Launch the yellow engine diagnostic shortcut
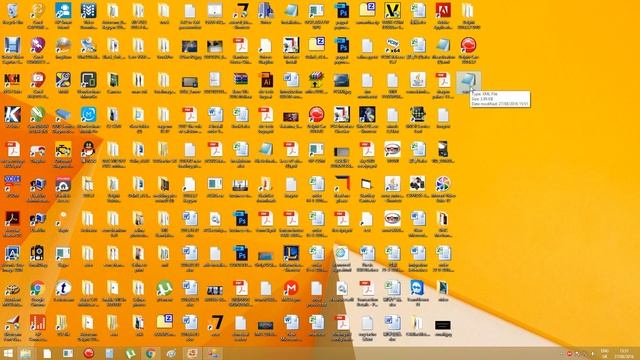Viewport: 640px width, 360px height. point(63,150)
